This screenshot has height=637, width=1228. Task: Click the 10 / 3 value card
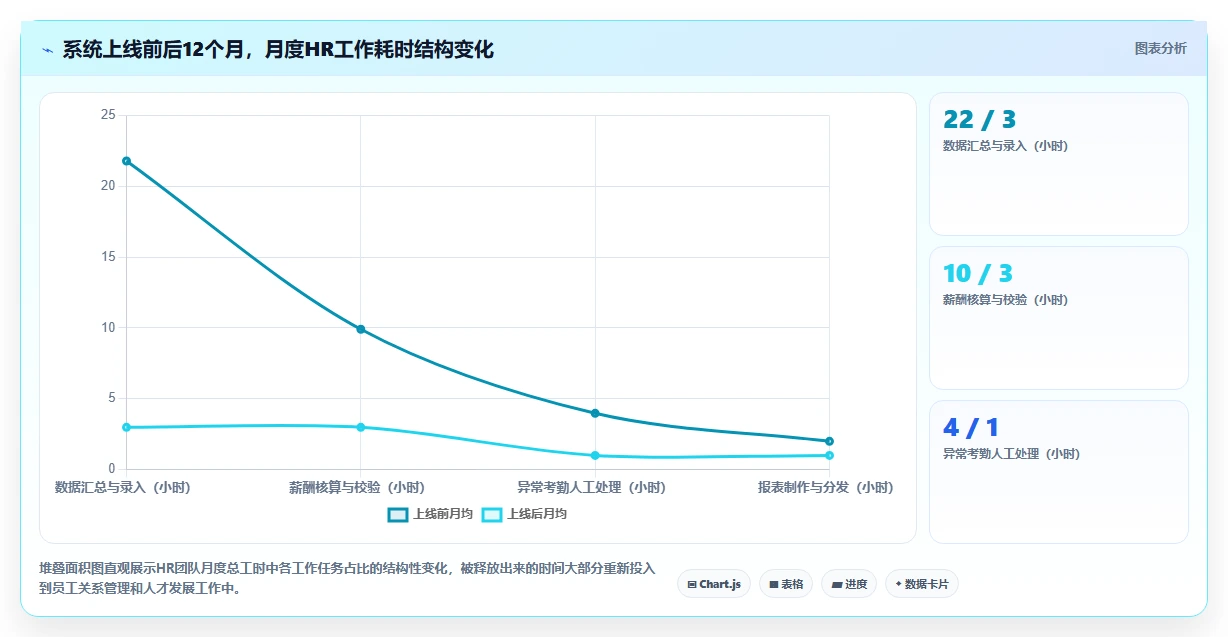[1059, 318]
